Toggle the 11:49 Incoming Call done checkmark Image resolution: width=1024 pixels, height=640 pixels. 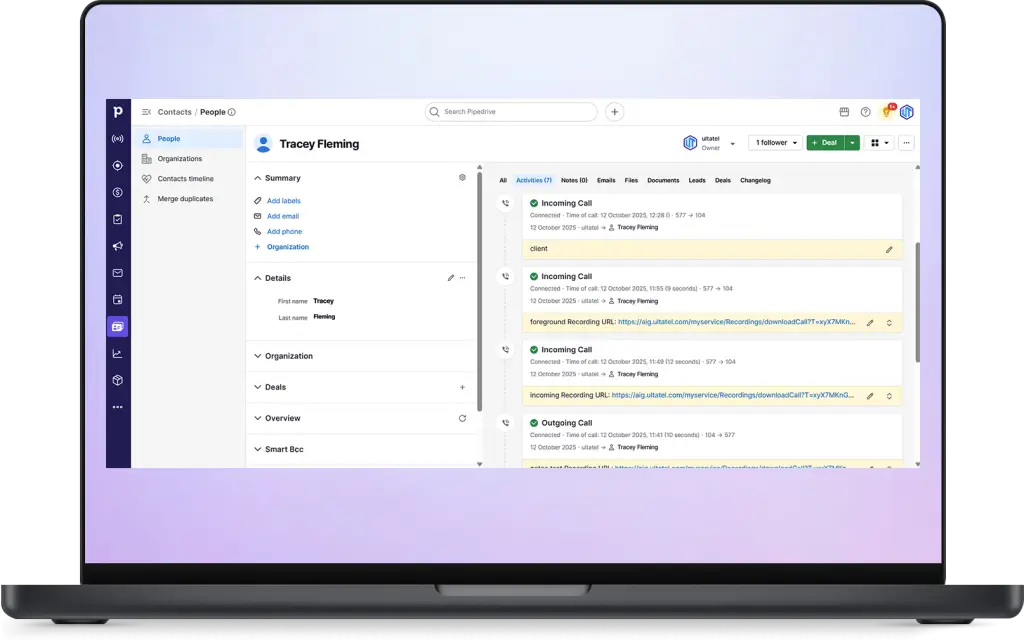tap(534, 350)
